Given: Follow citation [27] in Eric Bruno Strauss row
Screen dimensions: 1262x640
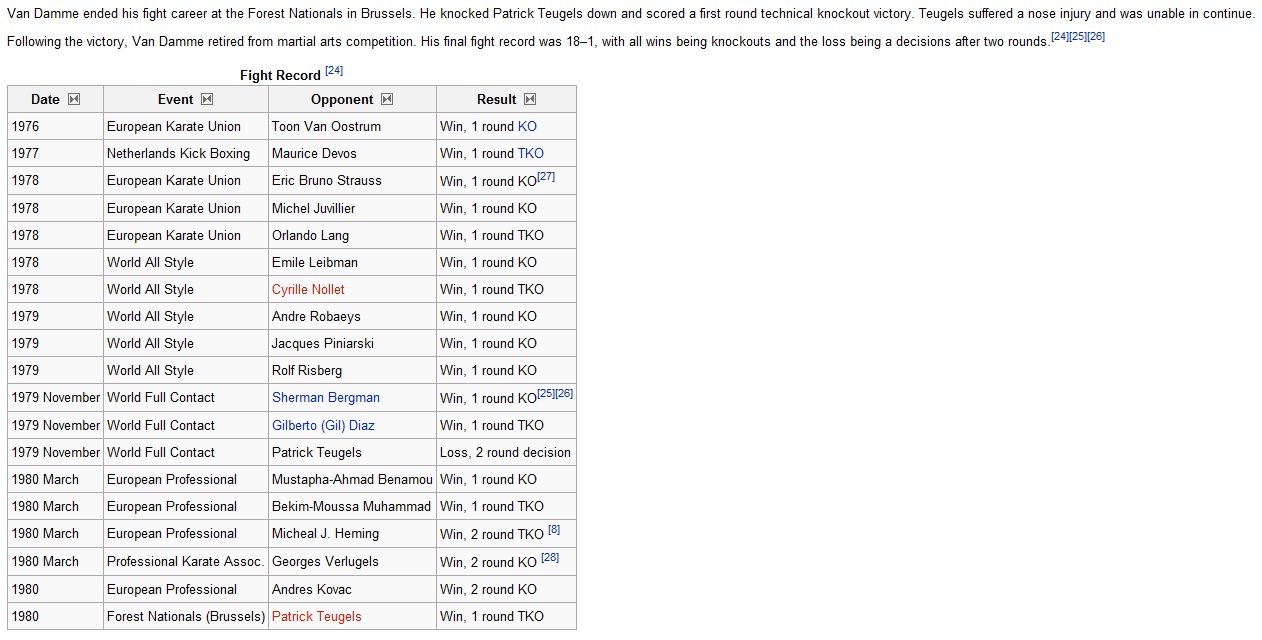Looking at the screenshot, I should (546, 176).
